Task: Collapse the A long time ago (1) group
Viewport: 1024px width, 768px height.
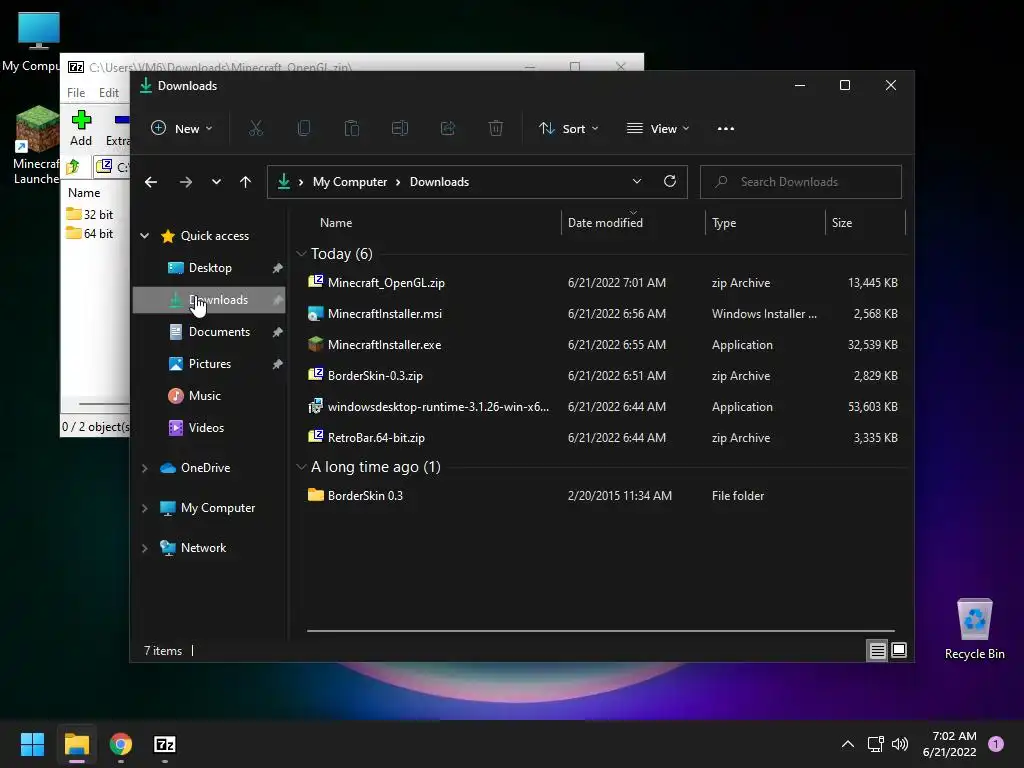Action: point(301,467)
